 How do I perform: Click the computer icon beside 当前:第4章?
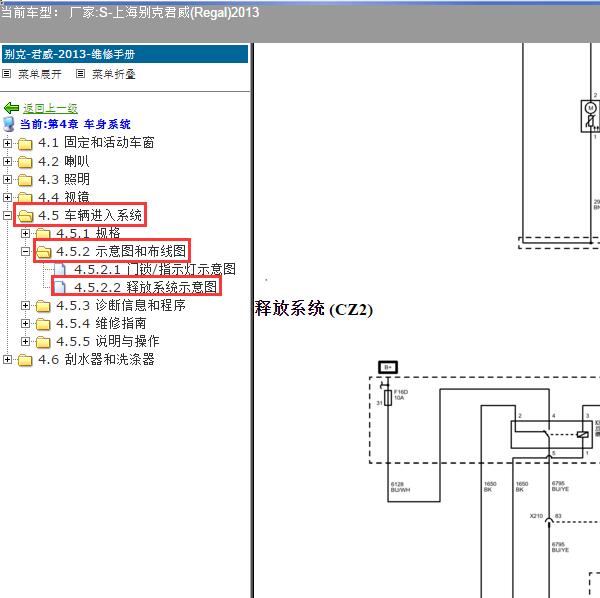click(x=8, y=124)
